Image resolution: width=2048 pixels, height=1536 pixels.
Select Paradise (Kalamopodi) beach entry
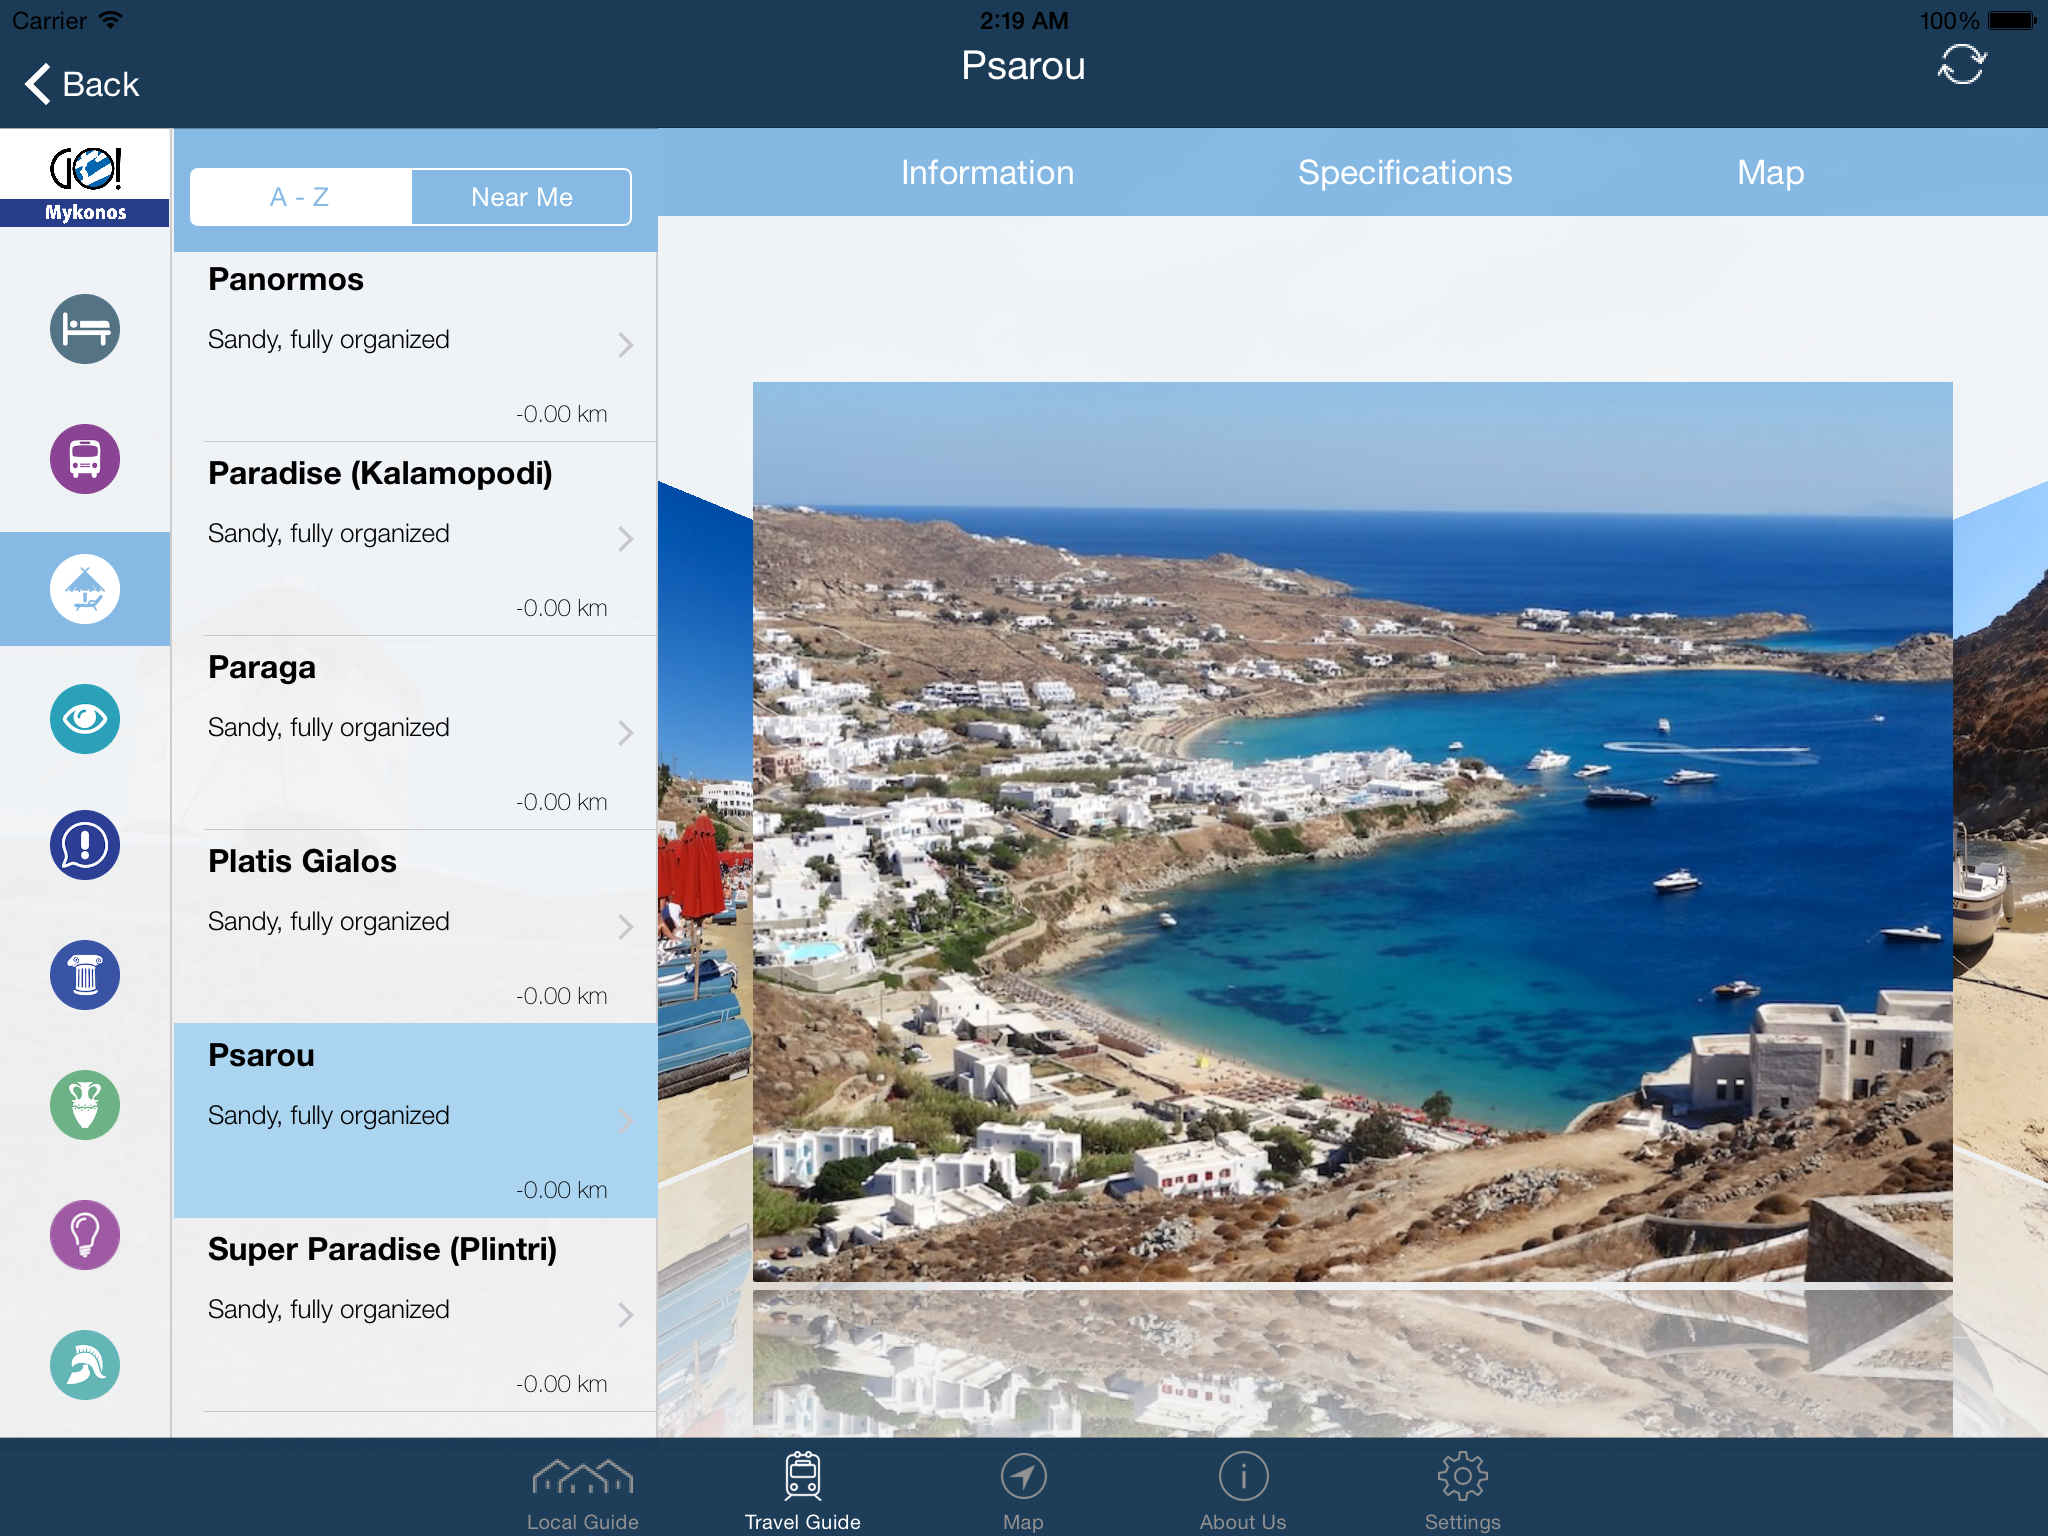[415, 539]
